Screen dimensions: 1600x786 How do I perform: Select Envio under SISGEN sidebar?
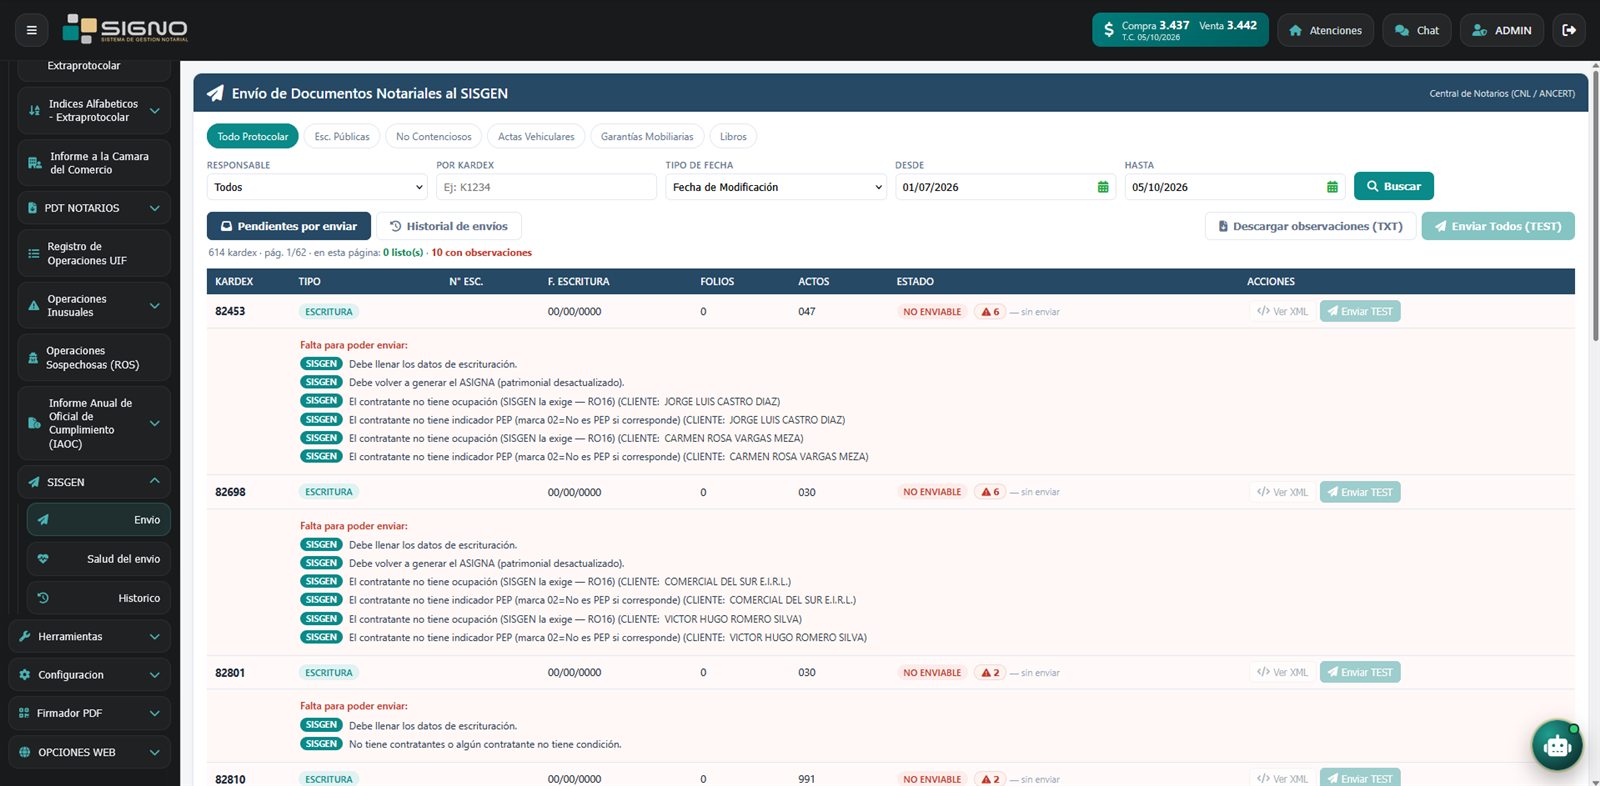pyautogui.click(x=98, y=520)
